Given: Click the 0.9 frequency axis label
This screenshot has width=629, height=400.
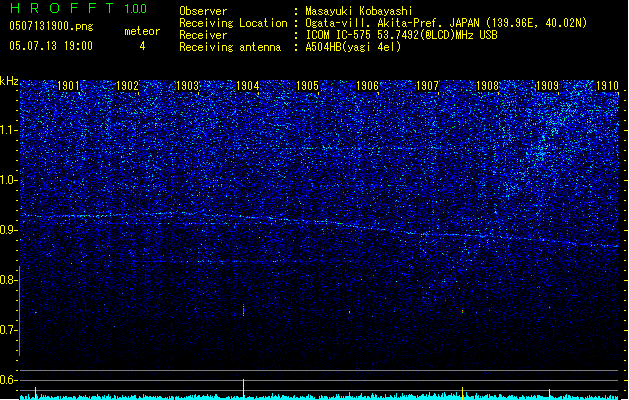Looking at the screenshot, I should pyautogui.click(x=9, y=230).
